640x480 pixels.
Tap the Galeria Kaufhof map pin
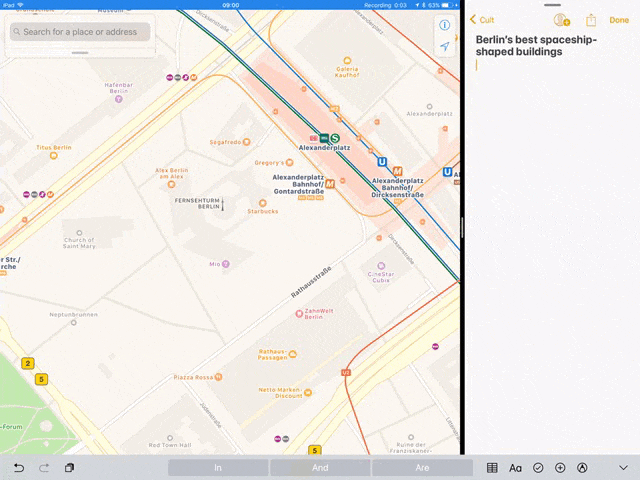click(x=347, y=61)
